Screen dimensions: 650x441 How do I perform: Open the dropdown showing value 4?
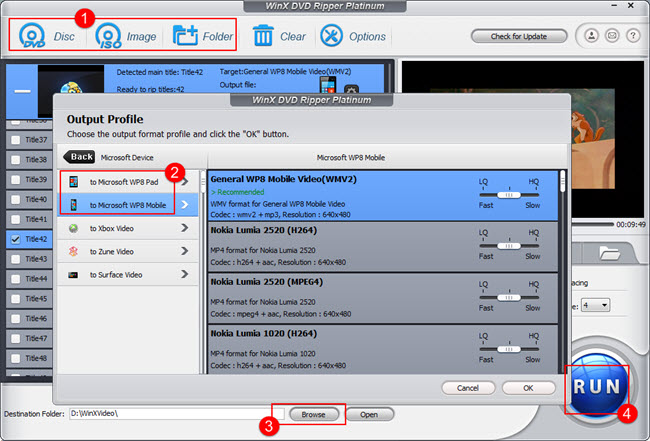tap(595, 305)
